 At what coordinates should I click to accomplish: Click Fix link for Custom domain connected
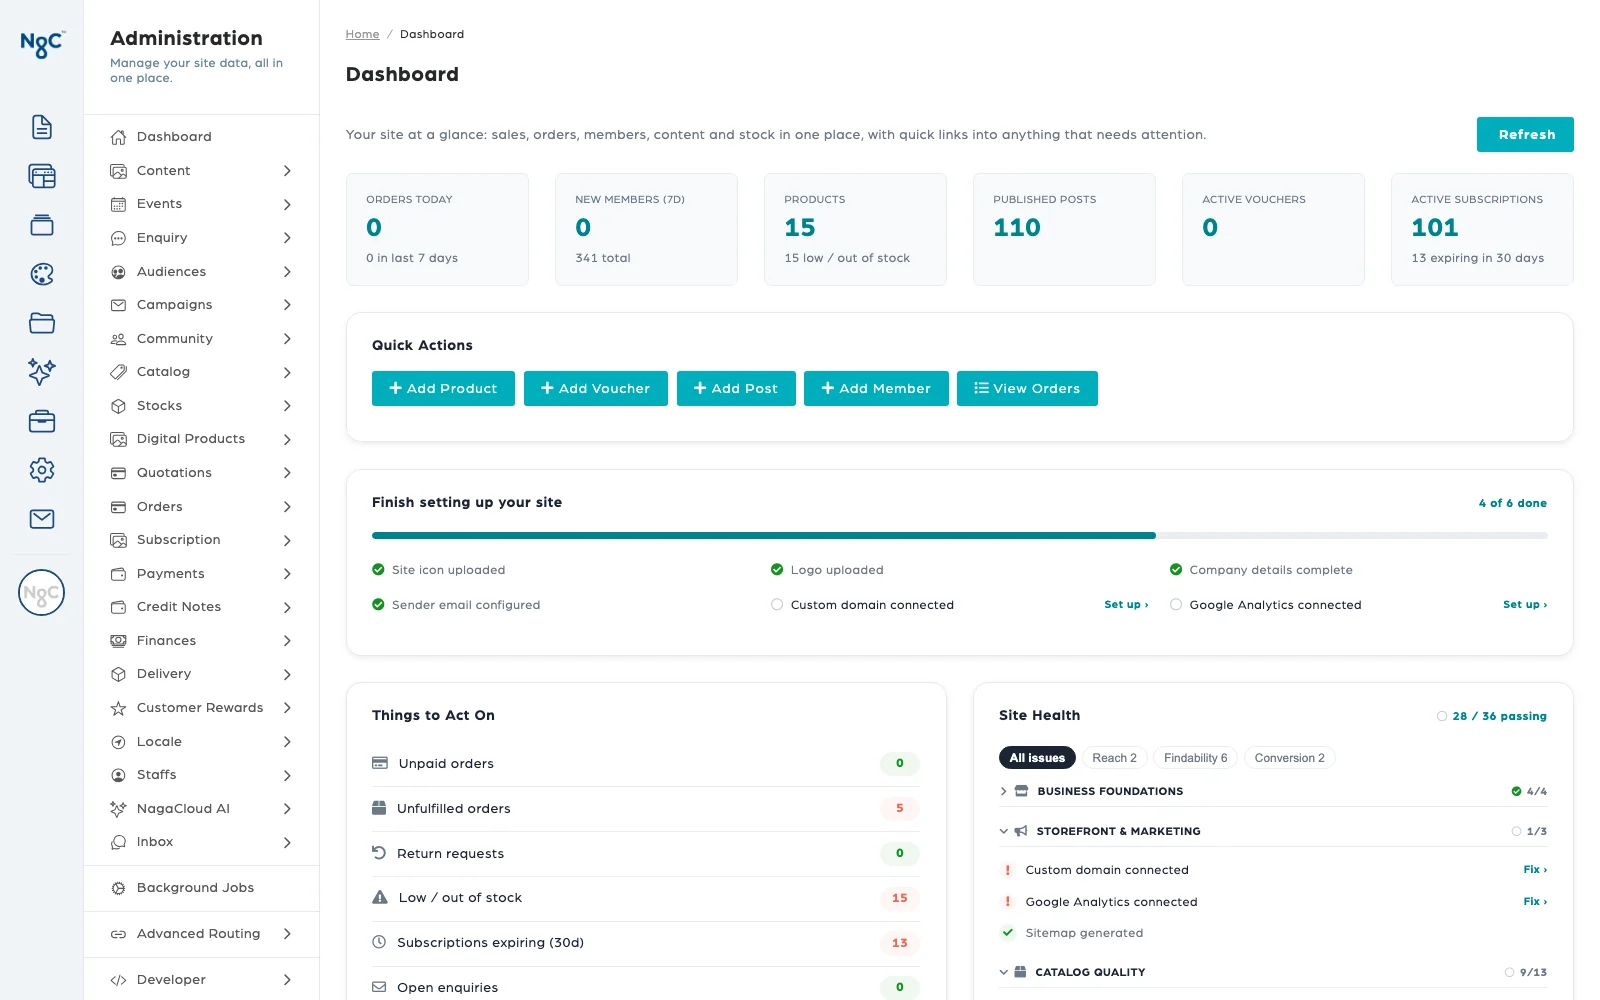coord(1534,870)
